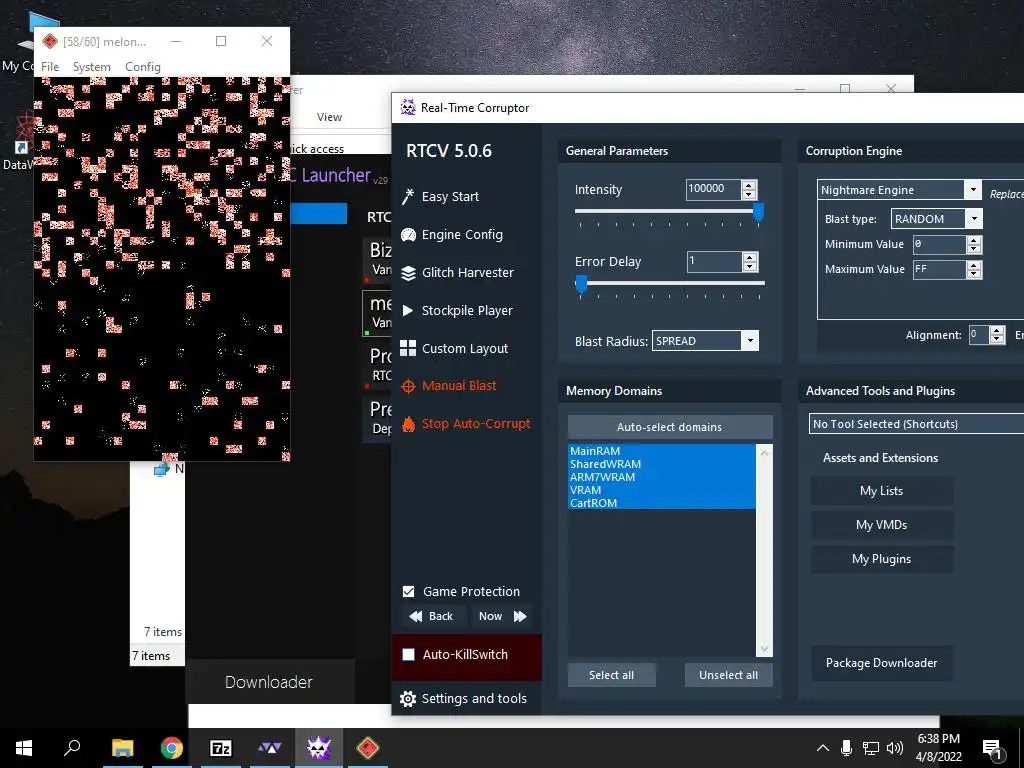Viewport: 1024px width, 768px height.
Task: Expand Blast Radius SPREAD dropdown
Action: [750, 341]
